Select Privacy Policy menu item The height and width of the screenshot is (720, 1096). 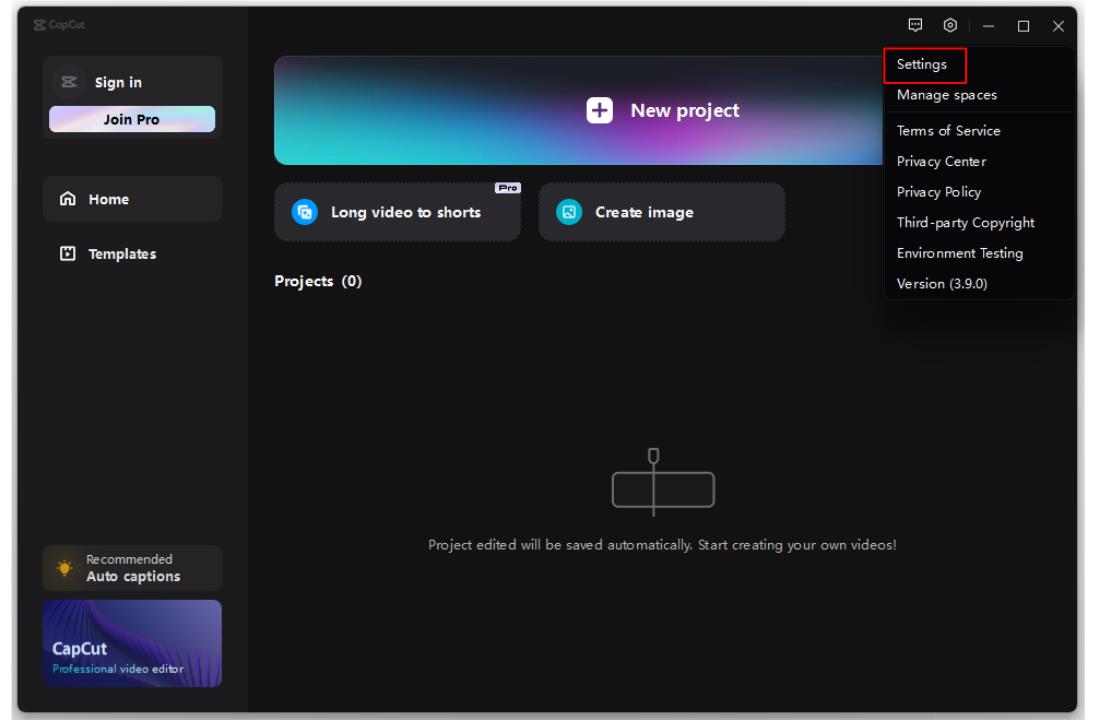(x=979, y=192)
